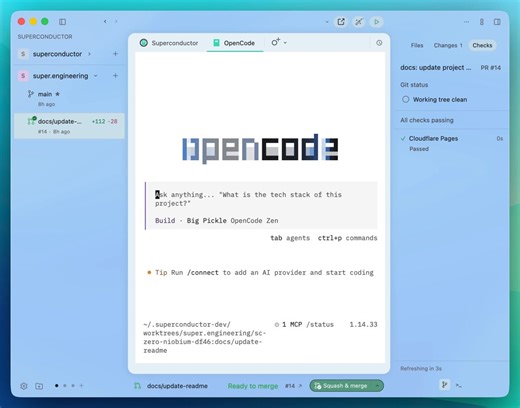Image resolution: width=520 pixels, height=408 pixels.
Task: Click the Build agent label
Action: (165, 221)
